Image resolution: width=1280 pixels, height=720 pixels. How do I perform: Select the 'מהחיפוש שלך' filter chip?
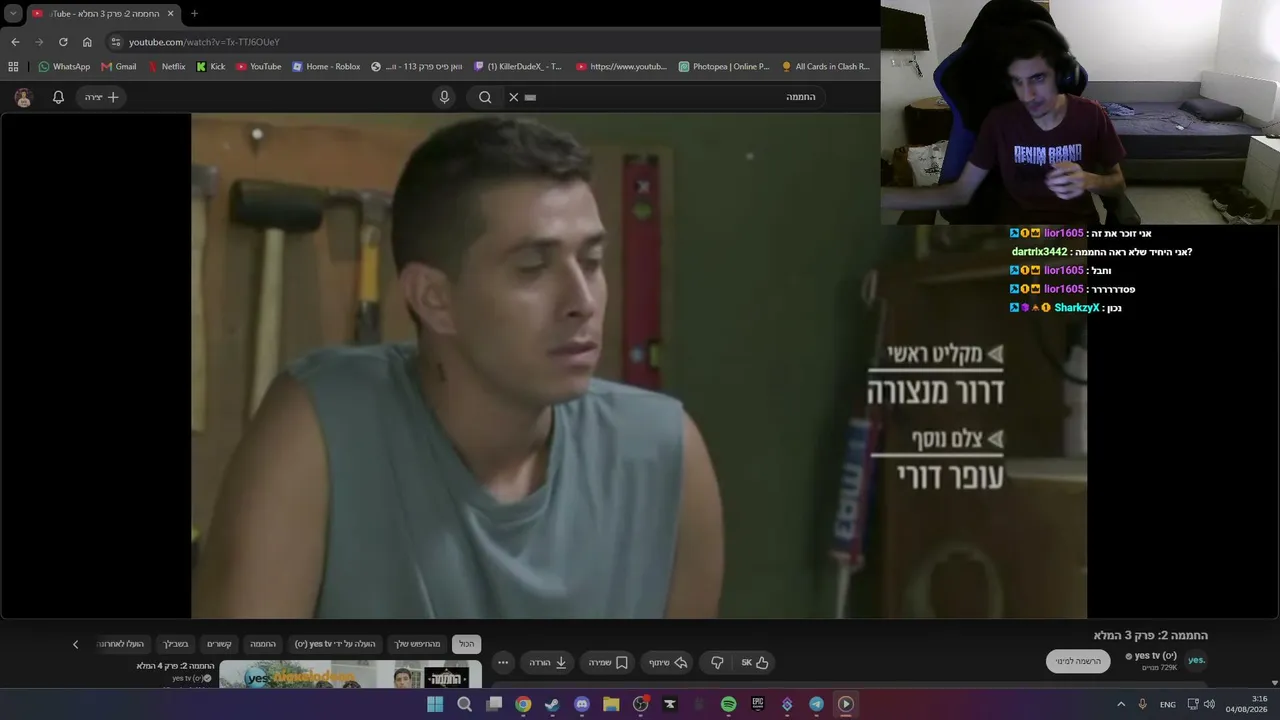417,644
